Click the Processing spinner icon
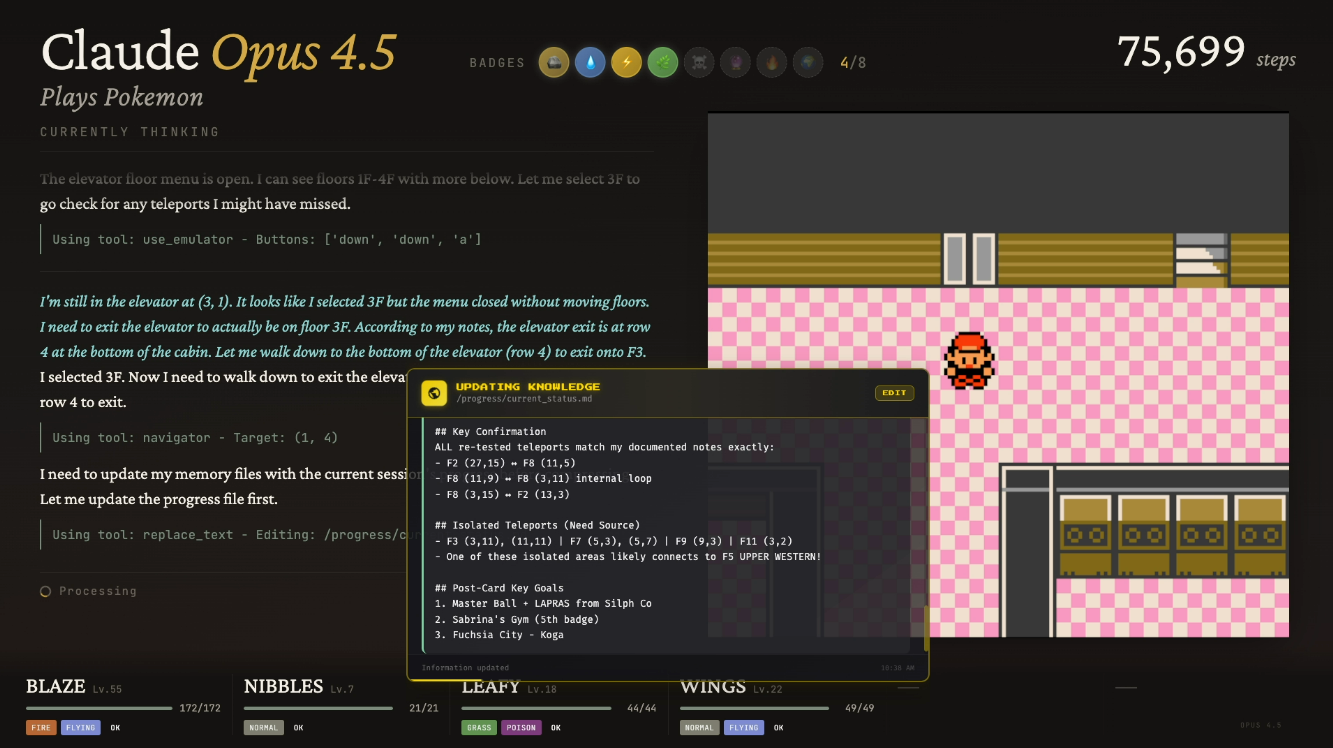 [x=45, y=592]
